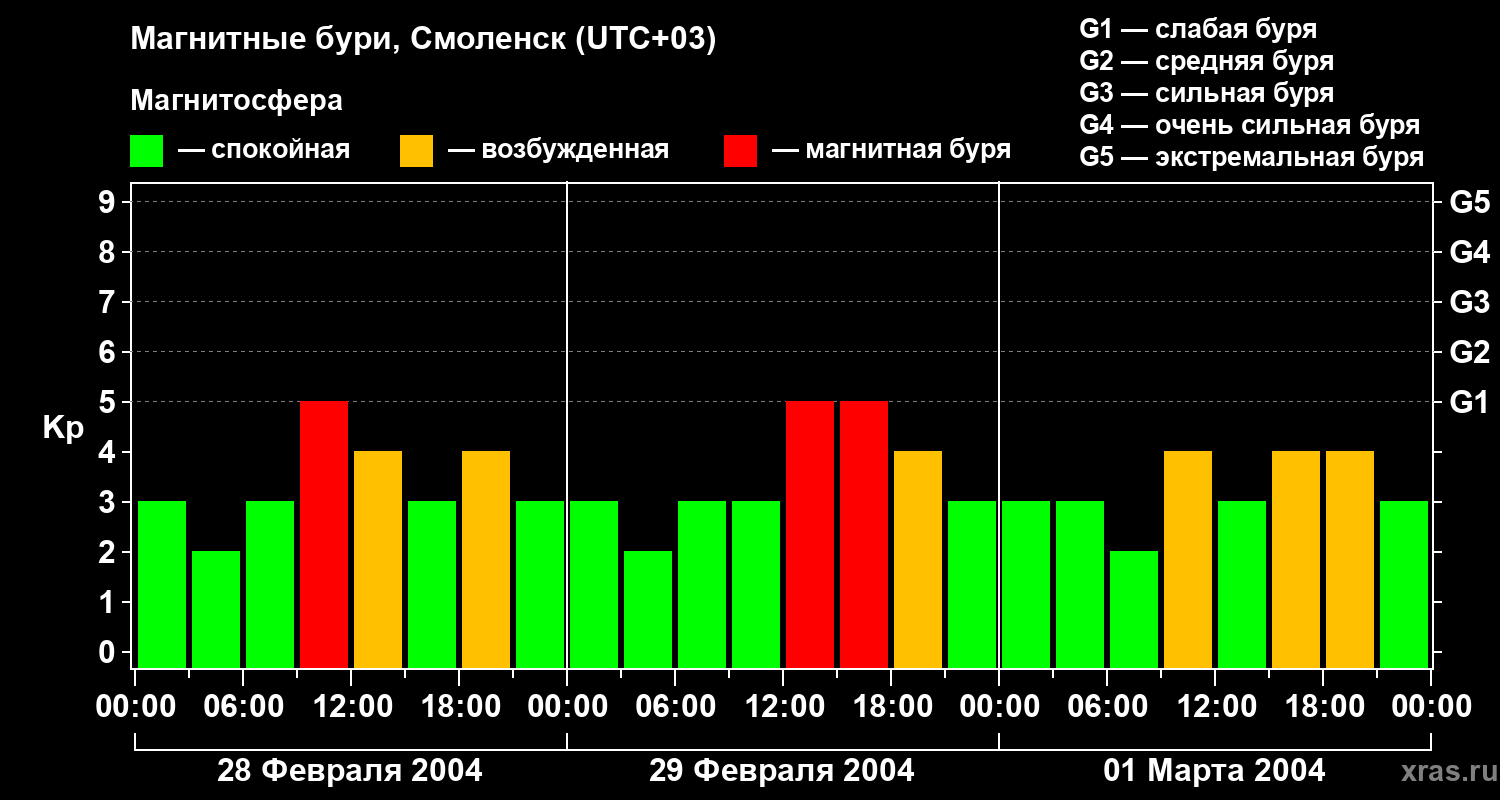Click the '18:00' time label for 01 March
The width and height of the screenshot is (1500, 800).
click(1323, 706)
